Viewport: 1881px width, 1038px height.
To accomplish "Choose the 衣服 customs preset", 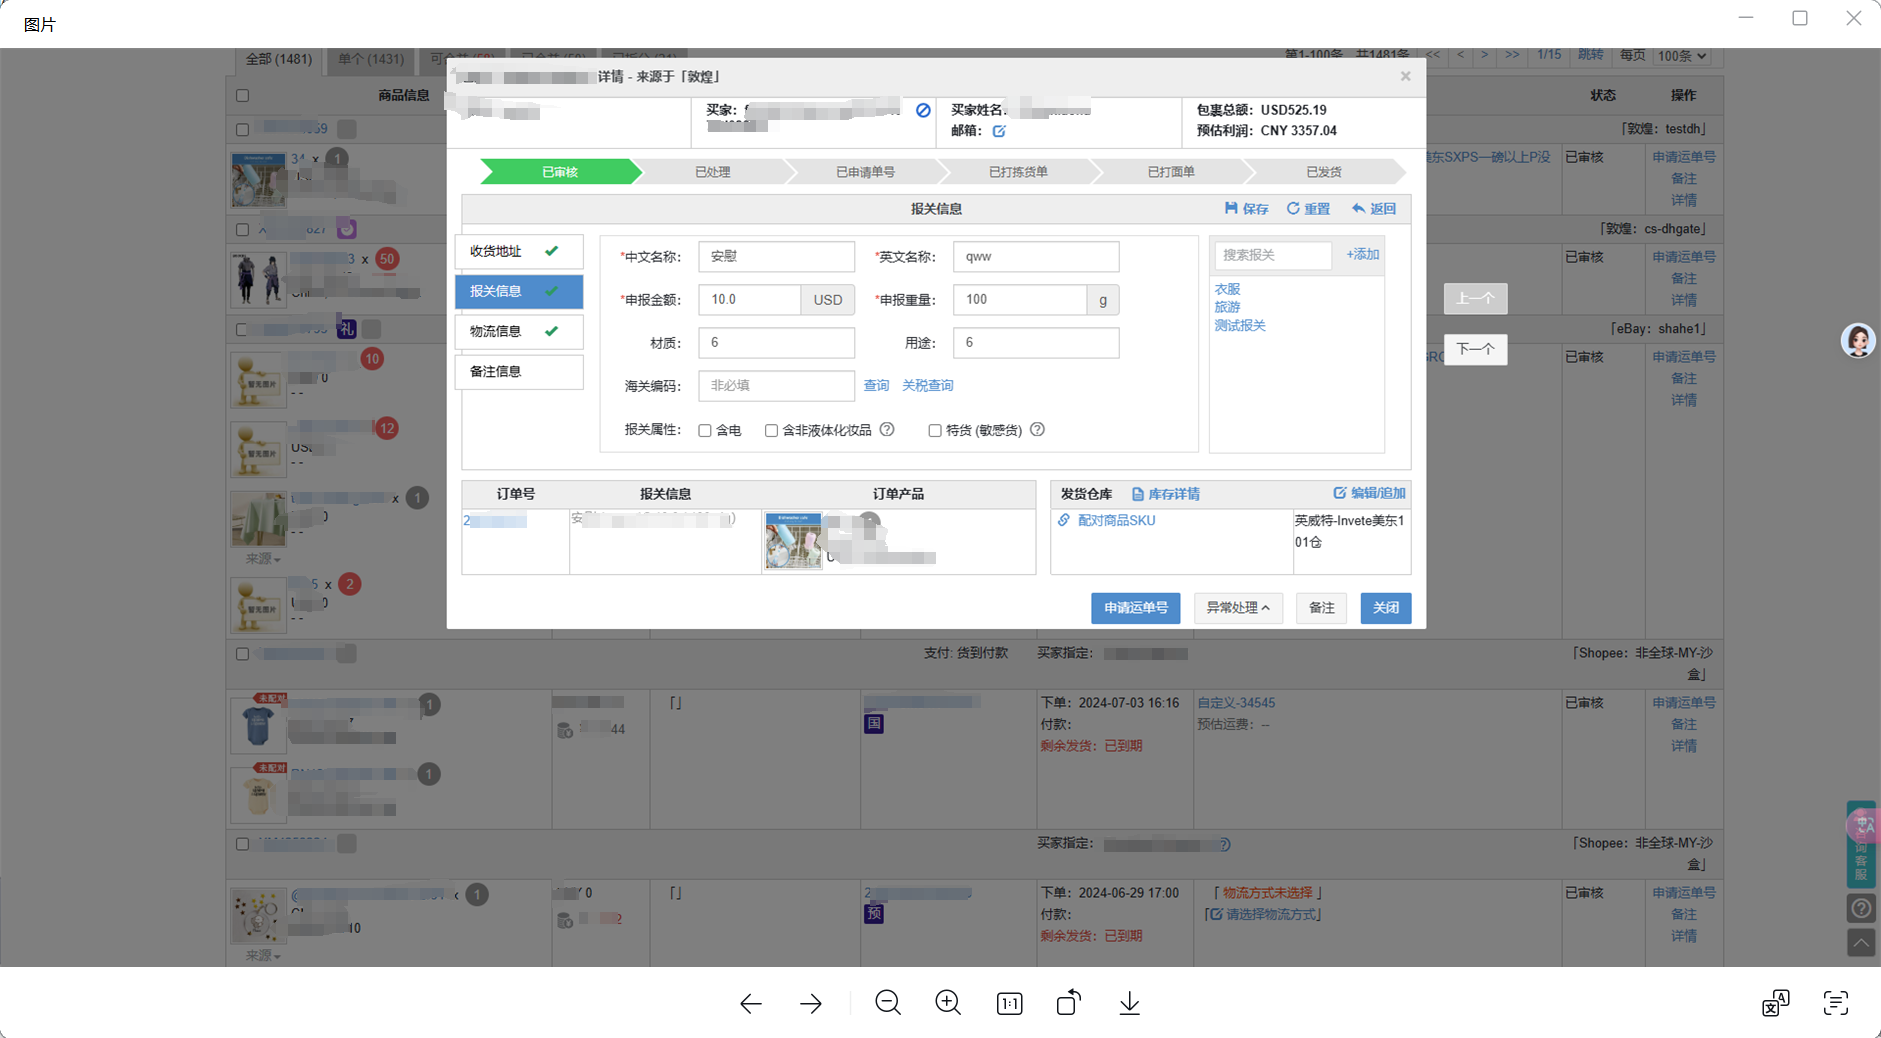I will click(x=1228, y=289).
